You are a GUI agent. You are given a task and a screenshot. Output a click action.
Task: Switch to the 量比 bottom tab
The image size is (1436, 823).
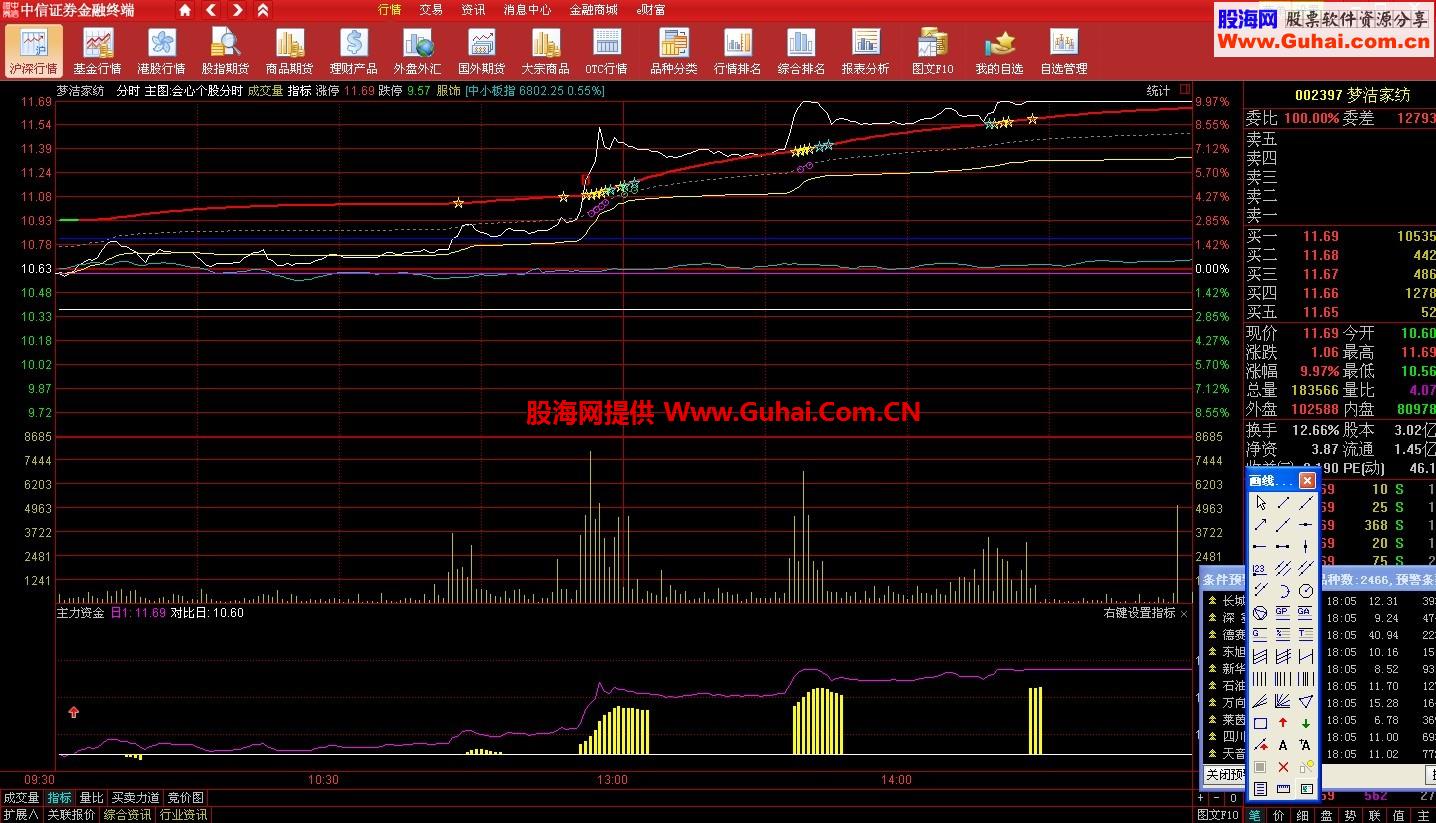pyautogui.click(x=91, y=798)
